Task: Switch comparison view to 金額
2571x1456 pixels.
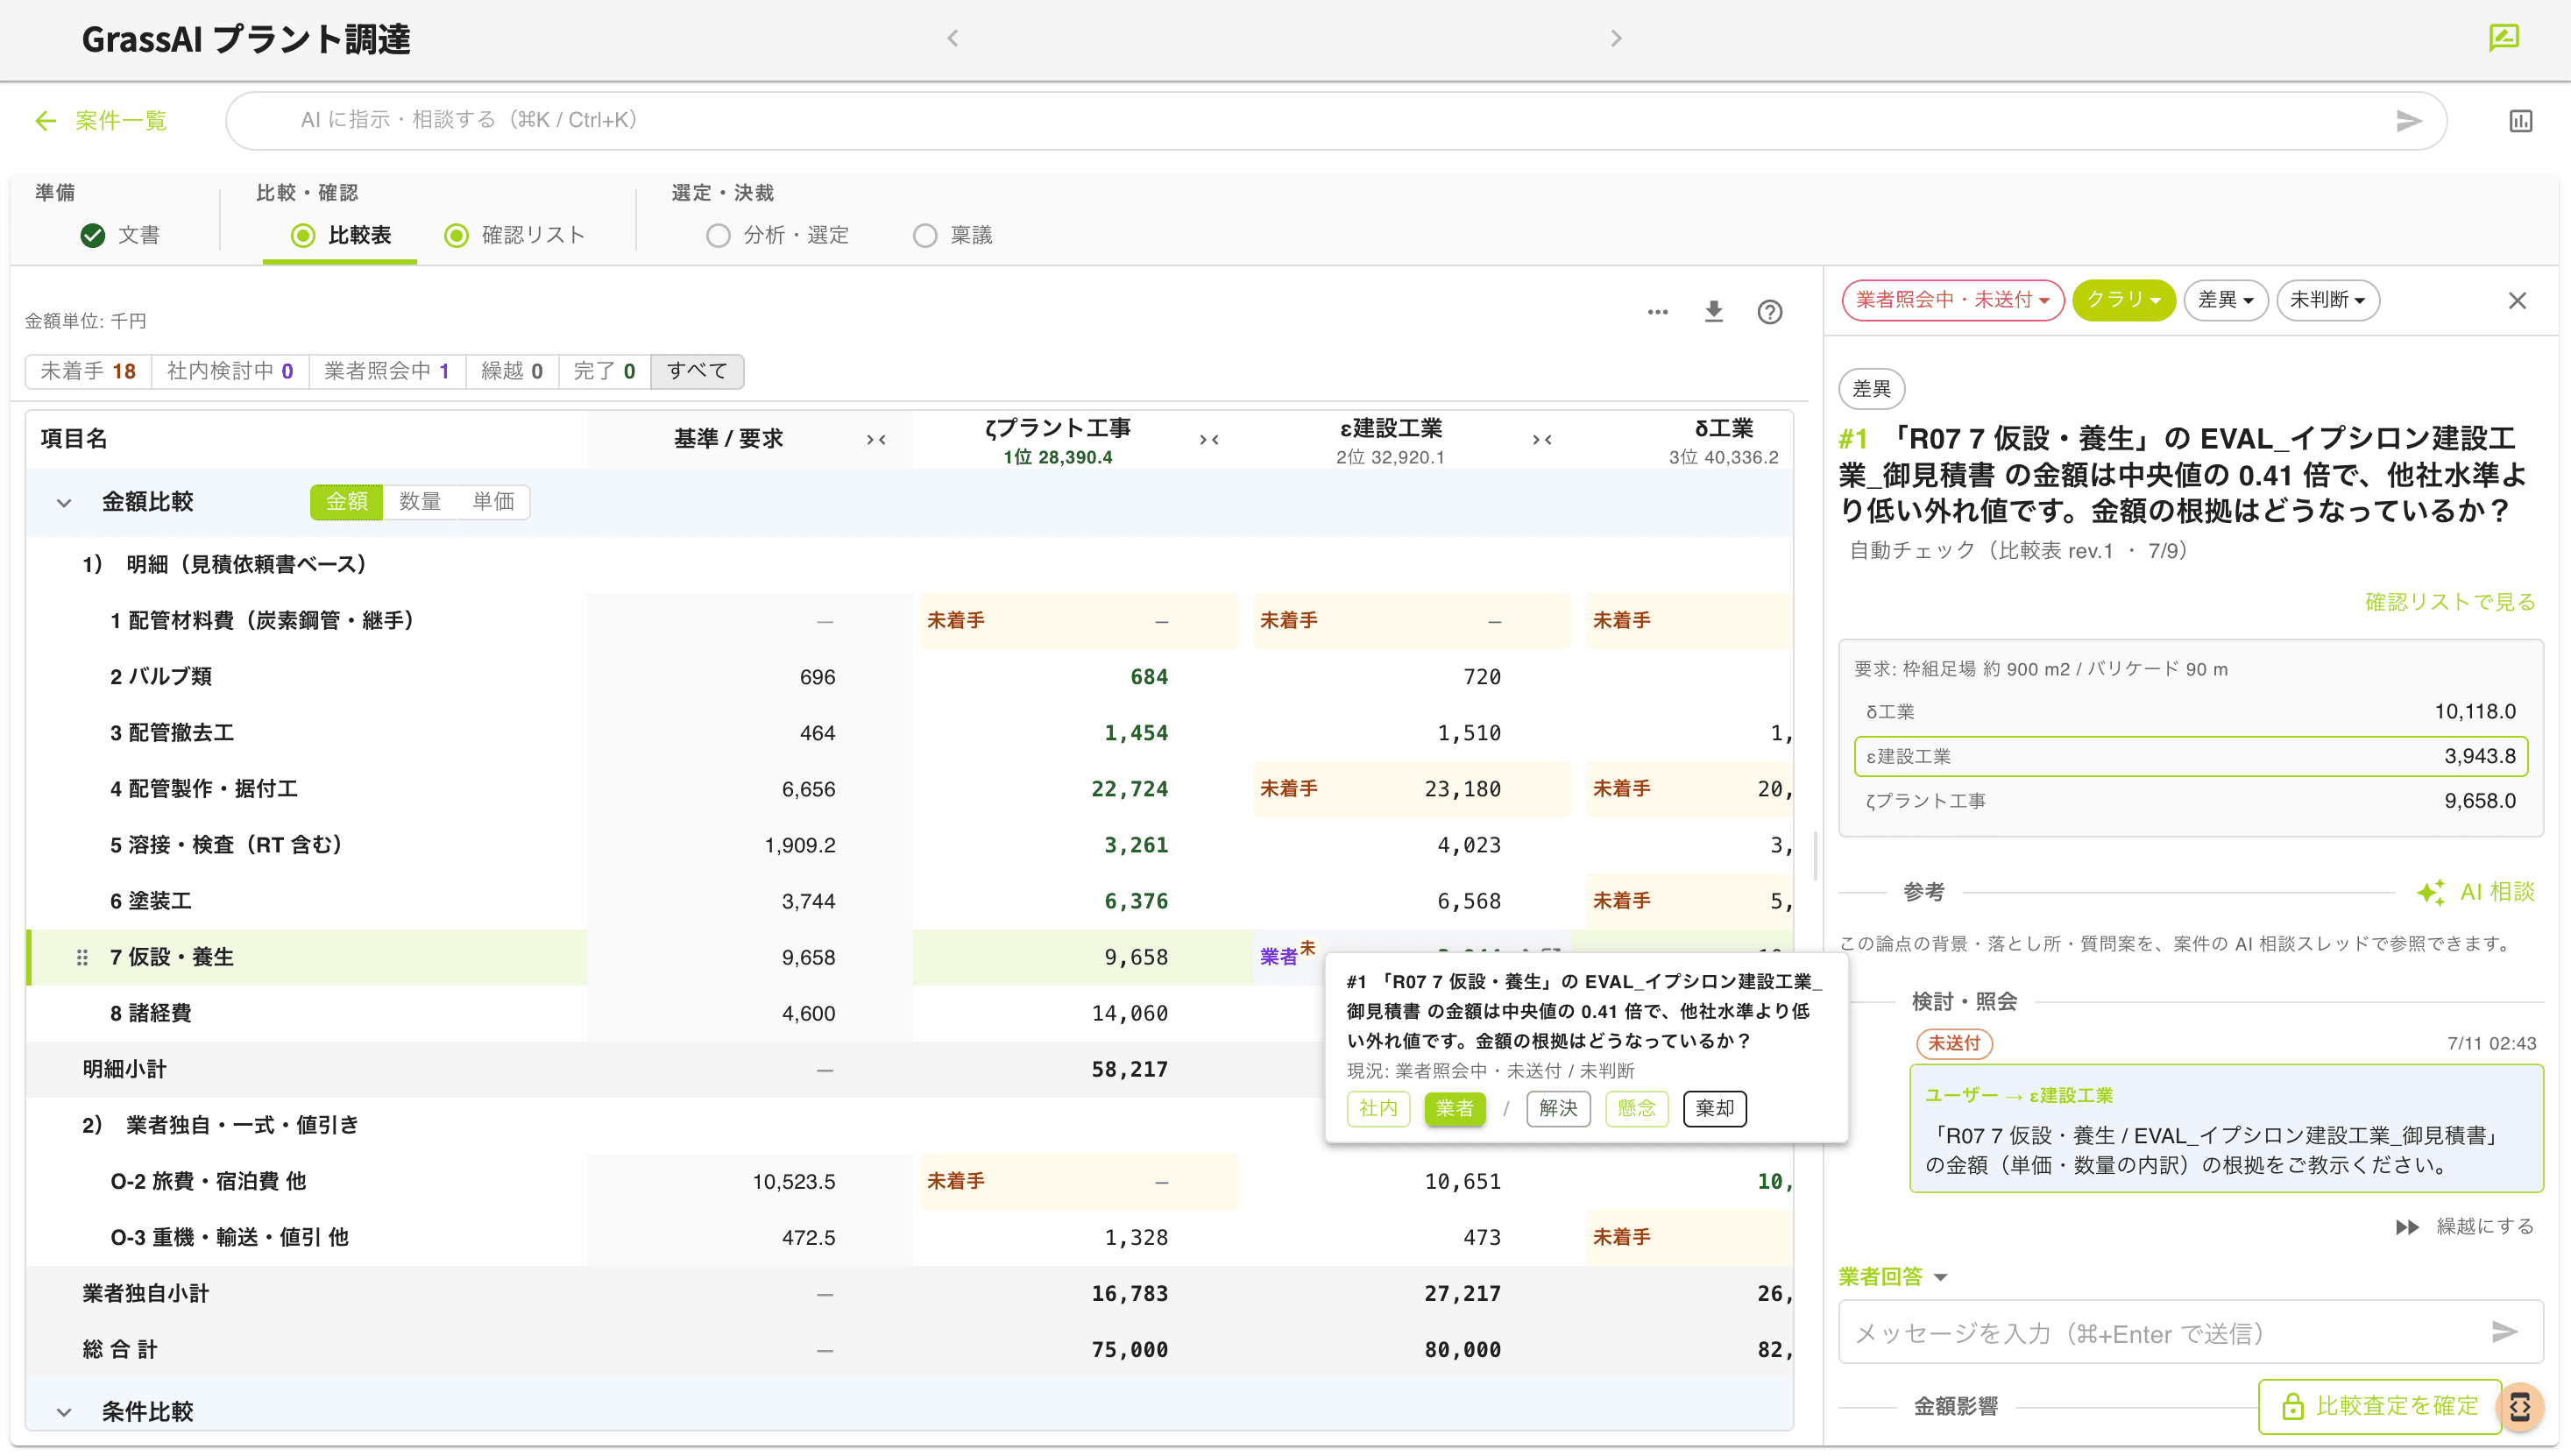Action: [346, 502]
